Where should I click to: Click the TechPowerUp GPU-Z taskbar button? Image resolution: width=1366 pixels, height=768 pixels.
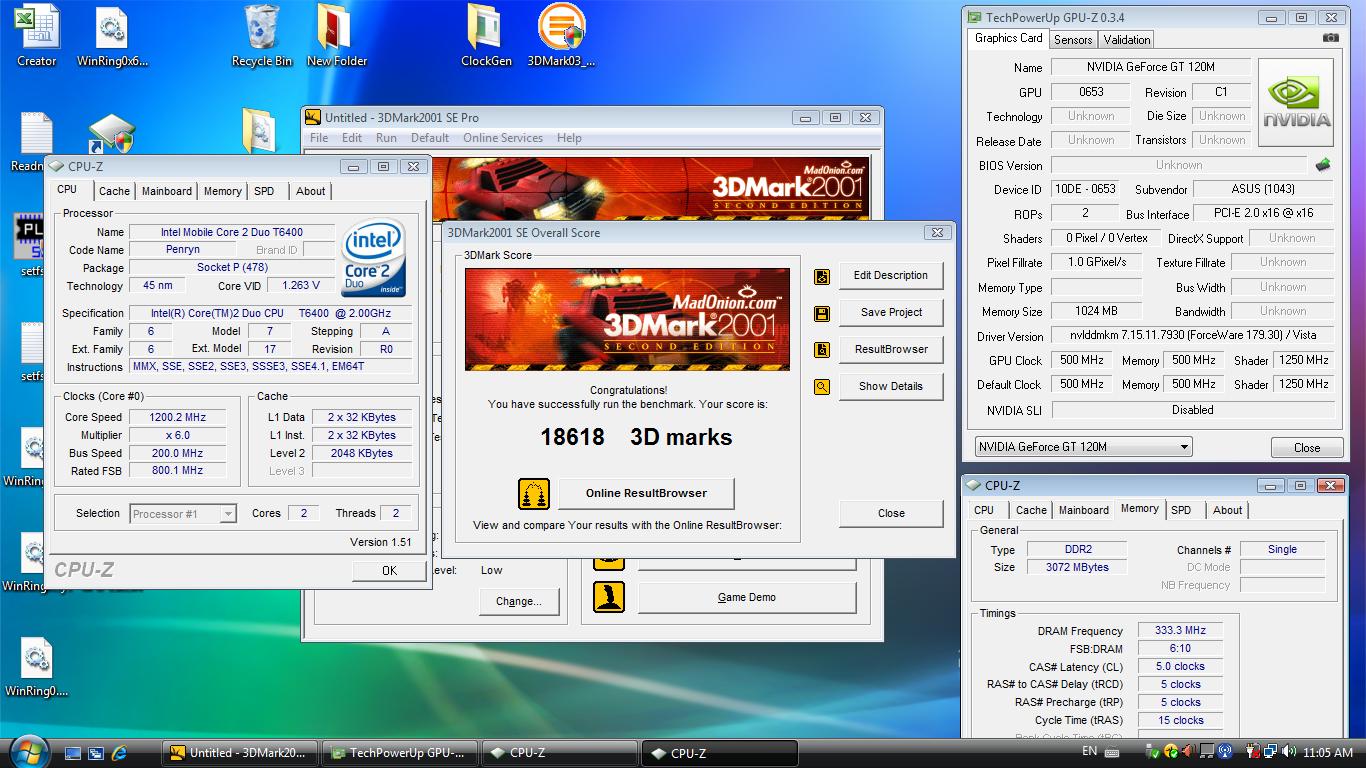[x=400, y=753]
